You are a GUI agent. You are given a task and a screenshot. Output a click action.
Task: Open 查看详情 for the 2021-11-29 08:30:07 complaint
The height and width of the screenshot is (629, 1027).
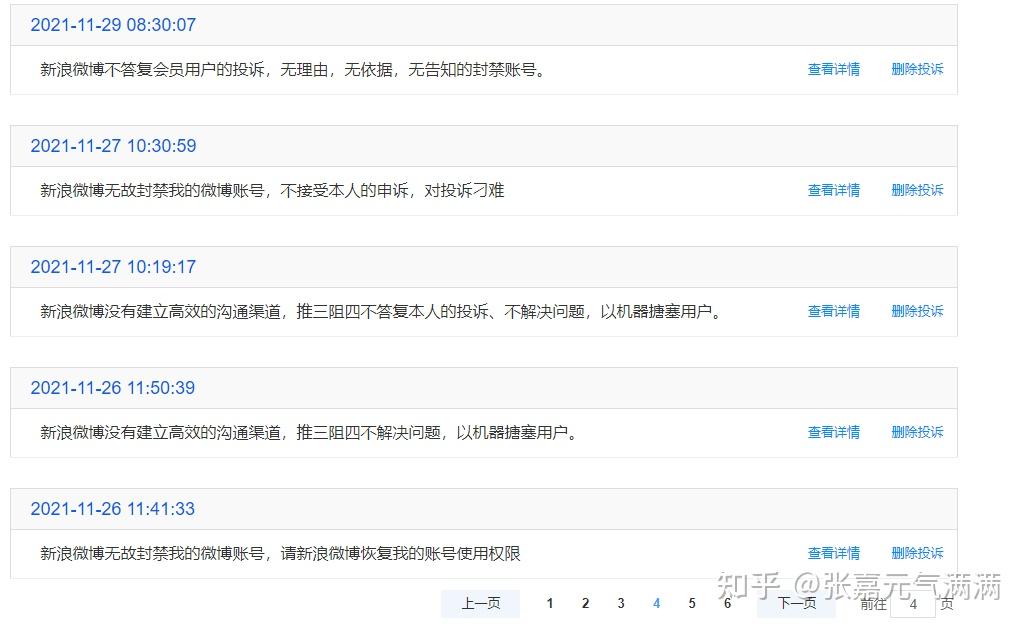click(x=833, y=69)
